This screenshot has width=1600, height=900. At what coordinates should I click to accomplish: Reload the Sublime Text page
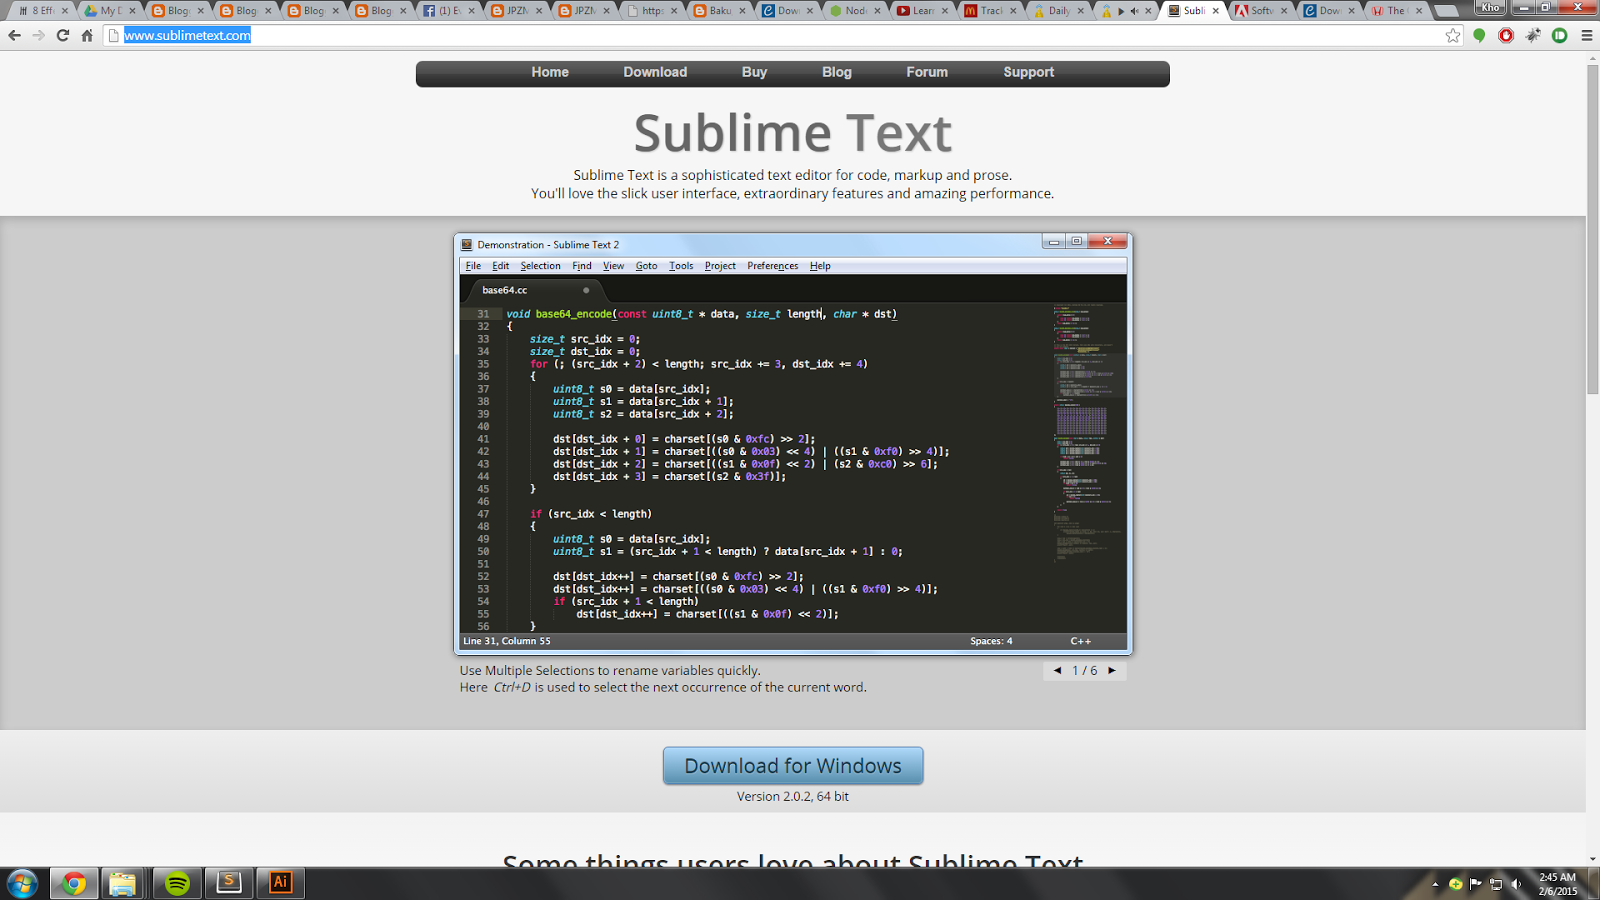[x=63, y=35]
